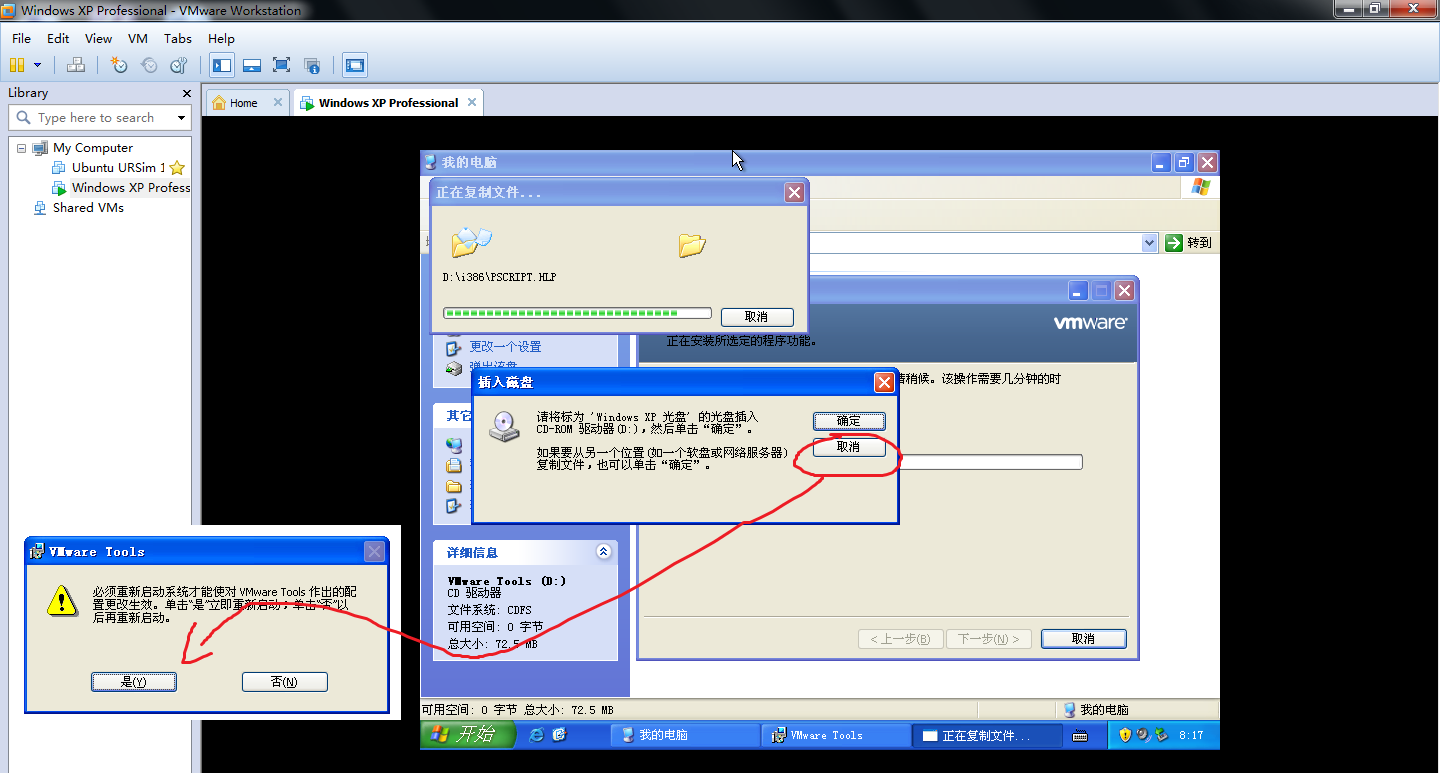Click the second quick launch icon beside IE
Image resolution: width=1440 pixels, height=773 pixels.
559,735
